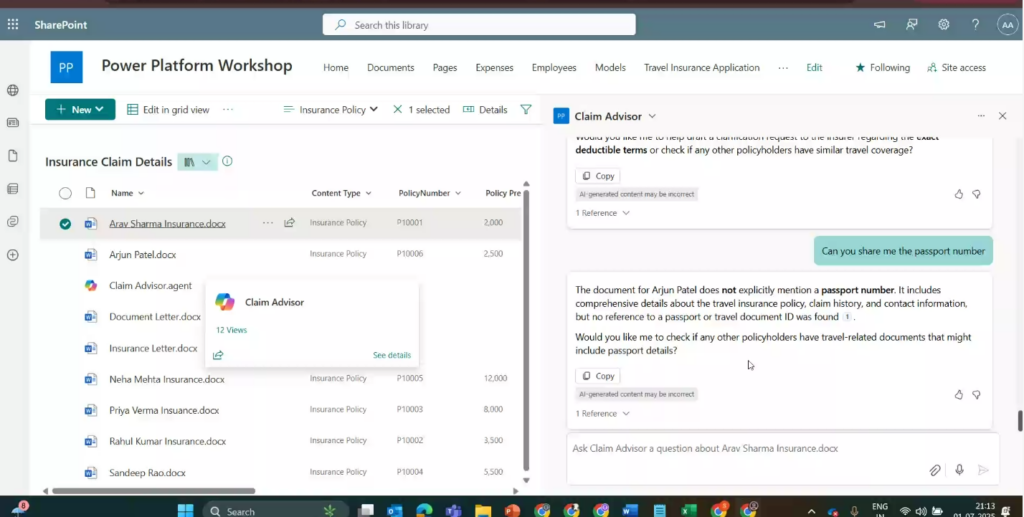Open the settings gear in SharePoint header
Viewport: 1024px width, 517px height.
coord(944,25)
